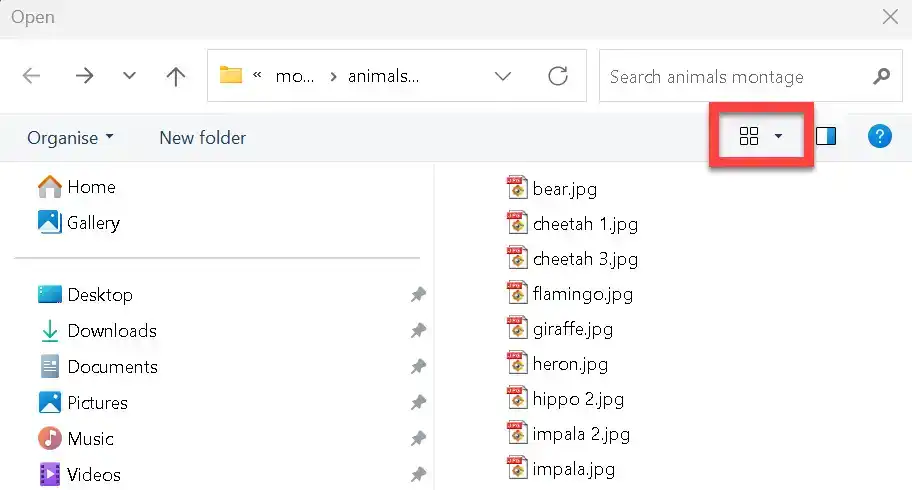Image resolution: width=912 pixels, height=490 pixels.
Task: Go up one folder level
Action: [176, 77]
